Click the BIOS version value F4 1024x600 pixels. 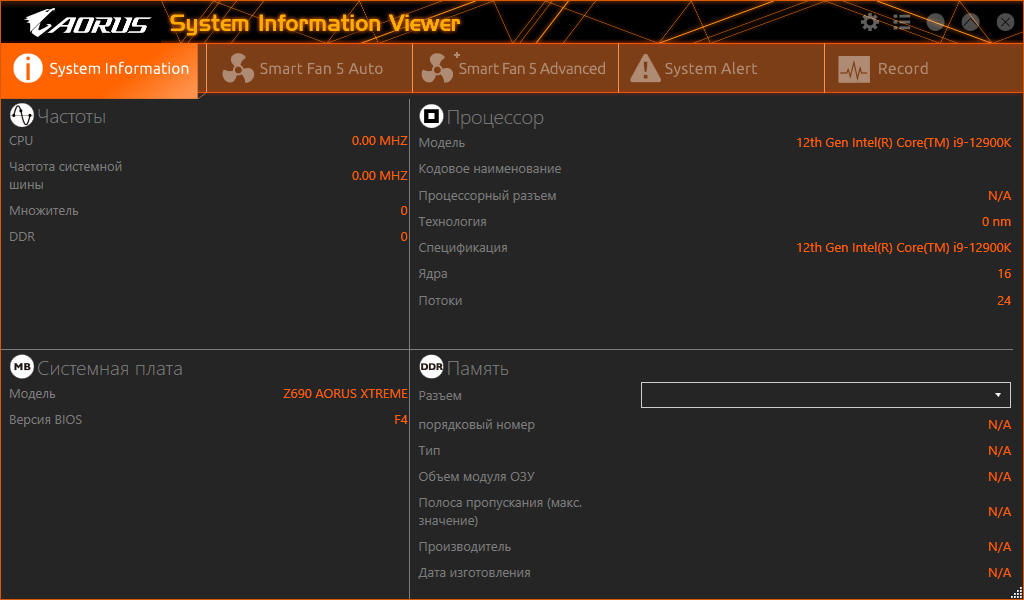point(401,420)
